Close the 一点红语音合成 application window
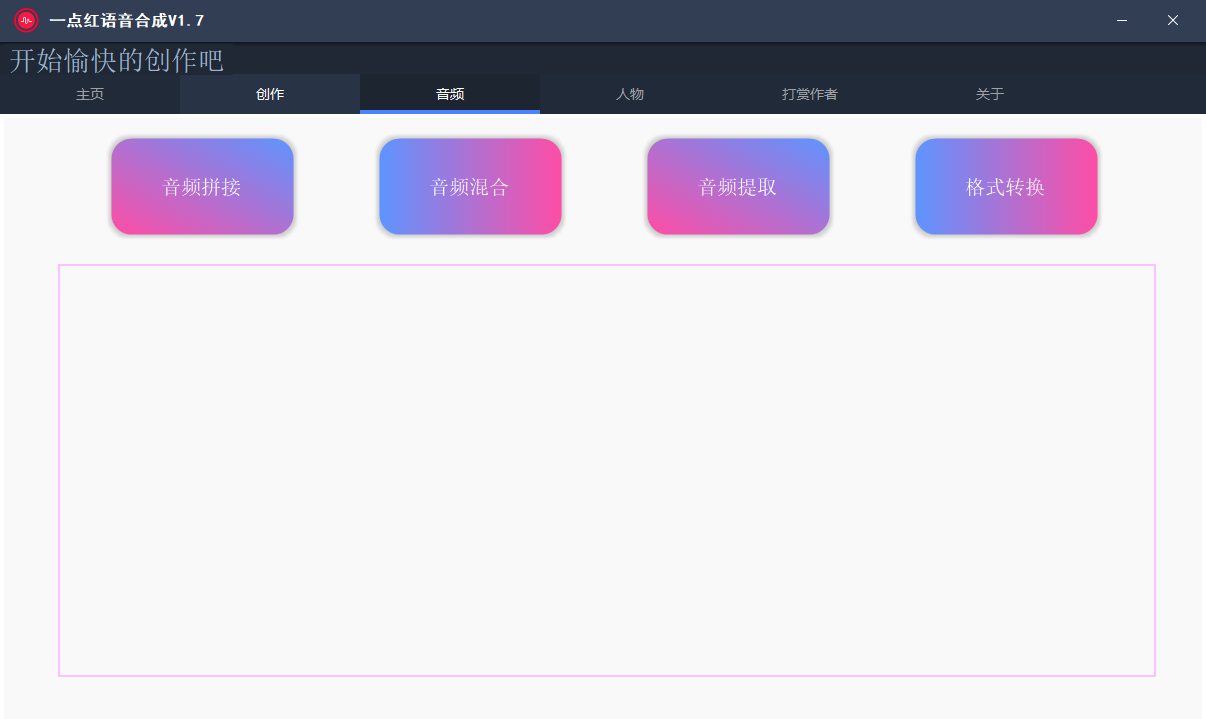 pos(1173,20)
